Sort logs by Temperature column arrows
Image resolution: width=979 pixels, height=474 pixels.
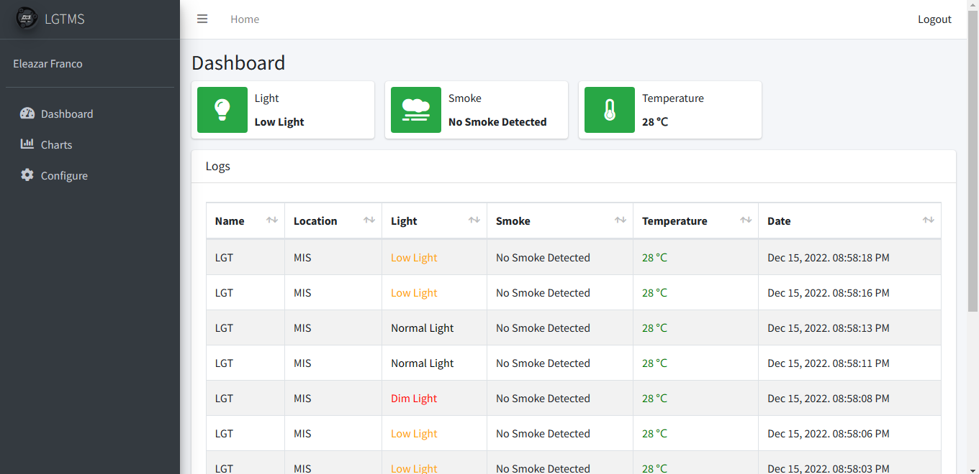pos(745,220)
